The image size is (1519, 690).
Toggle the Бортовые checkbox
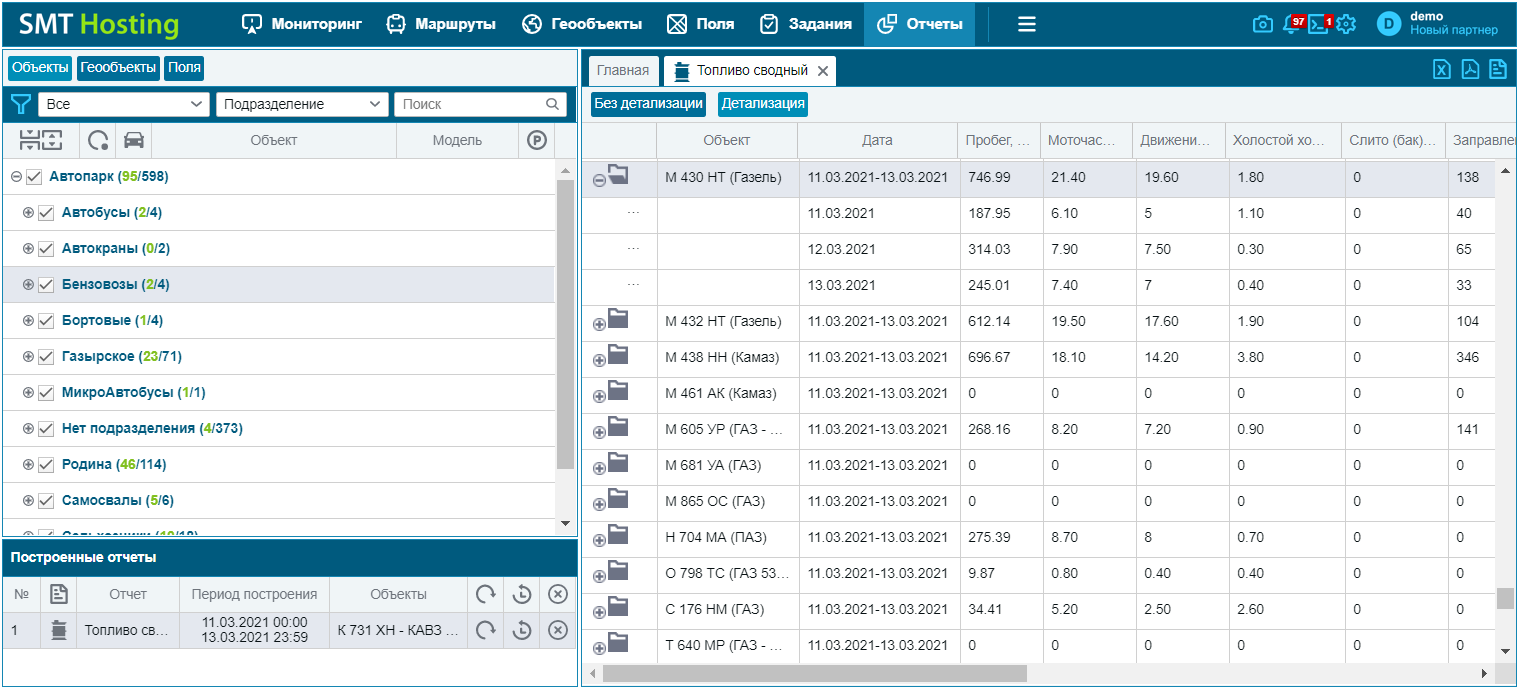pyautogui.click(x=46, y=321)
